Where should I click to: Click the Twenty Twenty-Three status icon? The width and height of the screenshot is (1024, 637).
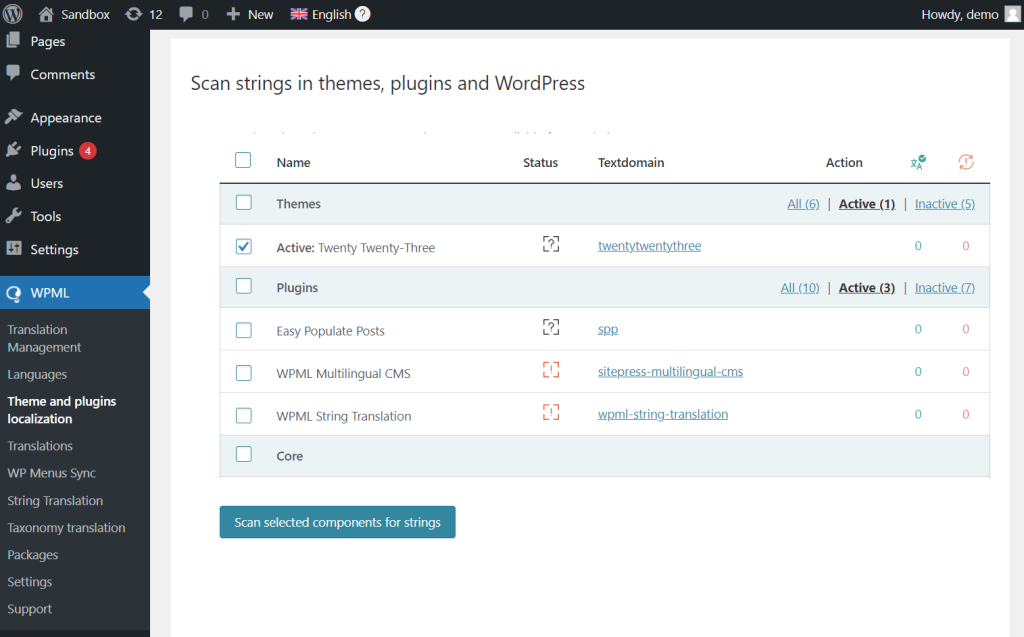tap(551, 245)
